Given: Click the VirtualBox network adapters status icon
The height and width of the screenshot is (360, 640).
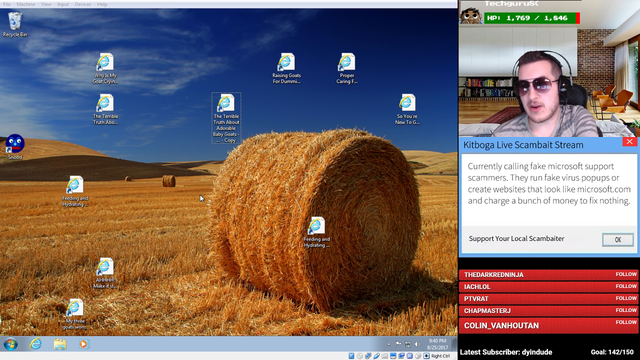Looking at the screenshot, I should tap(368, 356).
